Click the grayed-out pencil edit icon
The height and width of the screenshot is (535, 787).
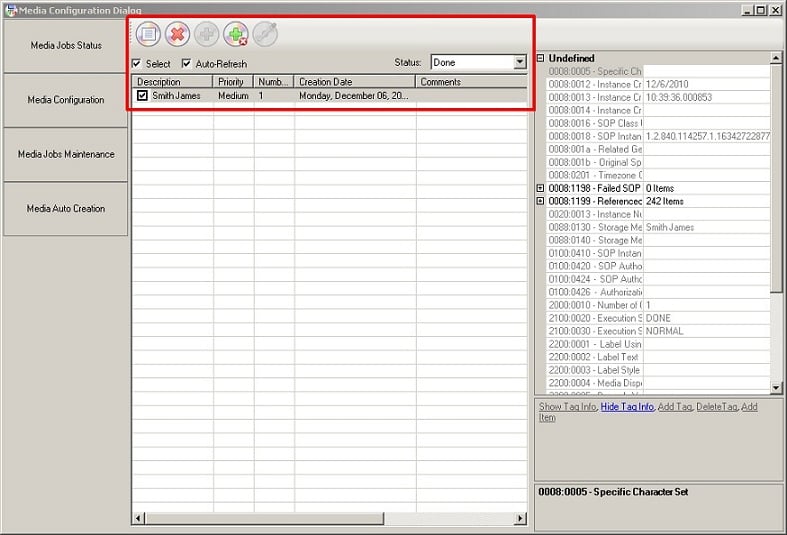(x=265, y=34)
